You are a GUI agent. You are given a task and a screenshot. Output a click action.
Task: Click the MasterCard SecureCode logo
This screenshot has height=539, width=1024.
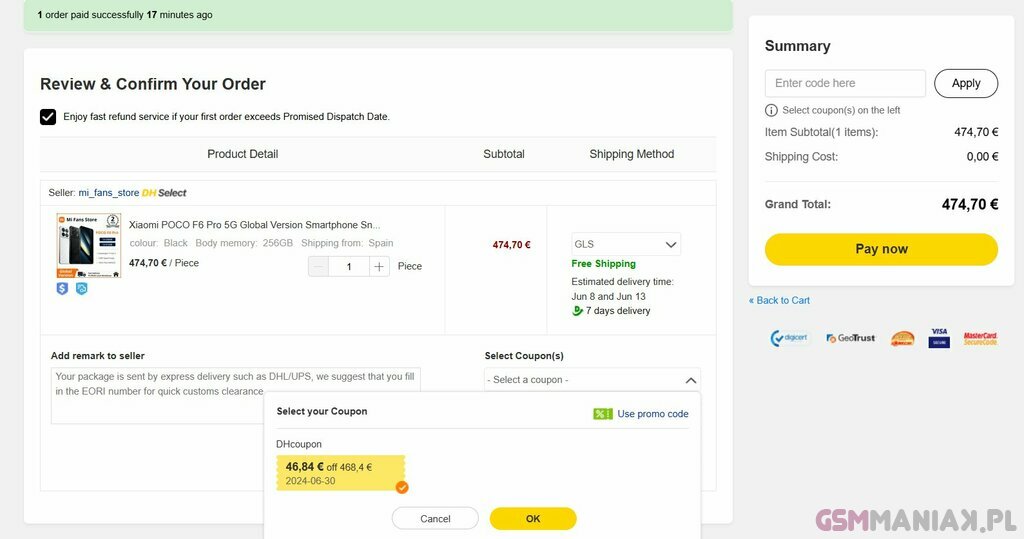[980, 338]
